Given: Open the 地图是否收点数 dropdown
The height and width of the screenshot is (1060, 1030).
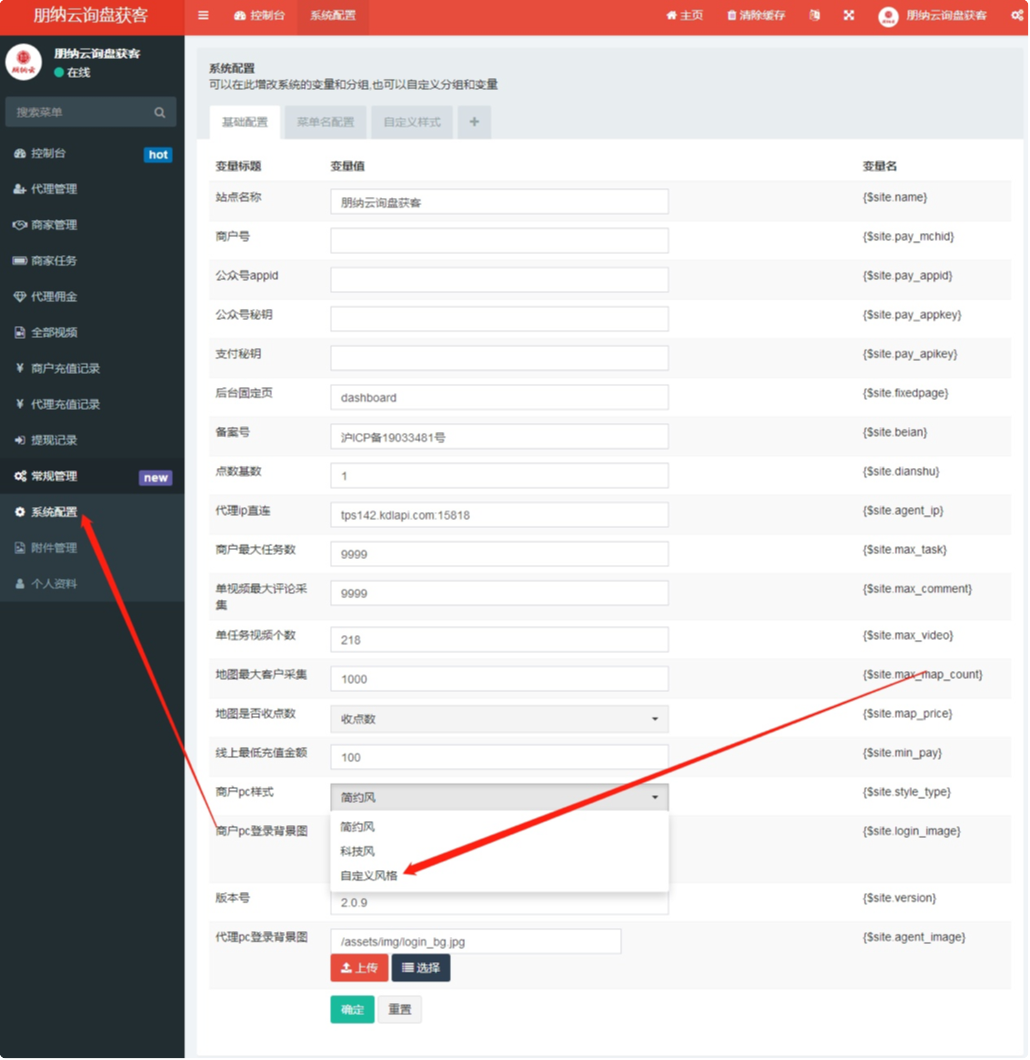Looking at the screenshot, I should pyautogui.click(x=499, y=719).
